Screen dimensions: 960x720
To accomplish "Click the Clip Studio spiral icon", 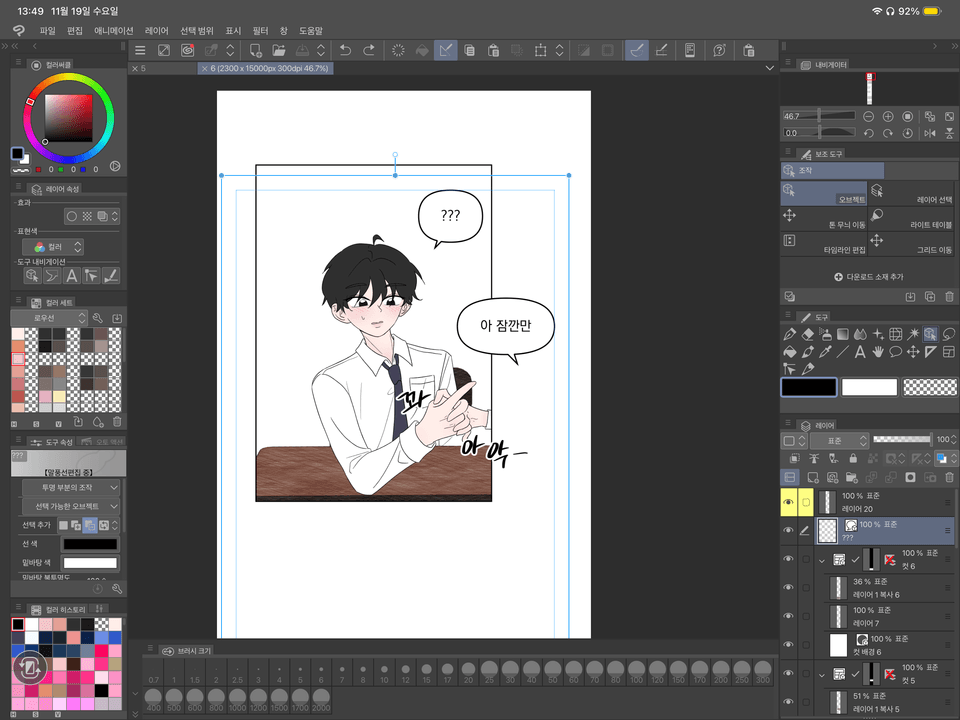I will (x=187, y=50).
